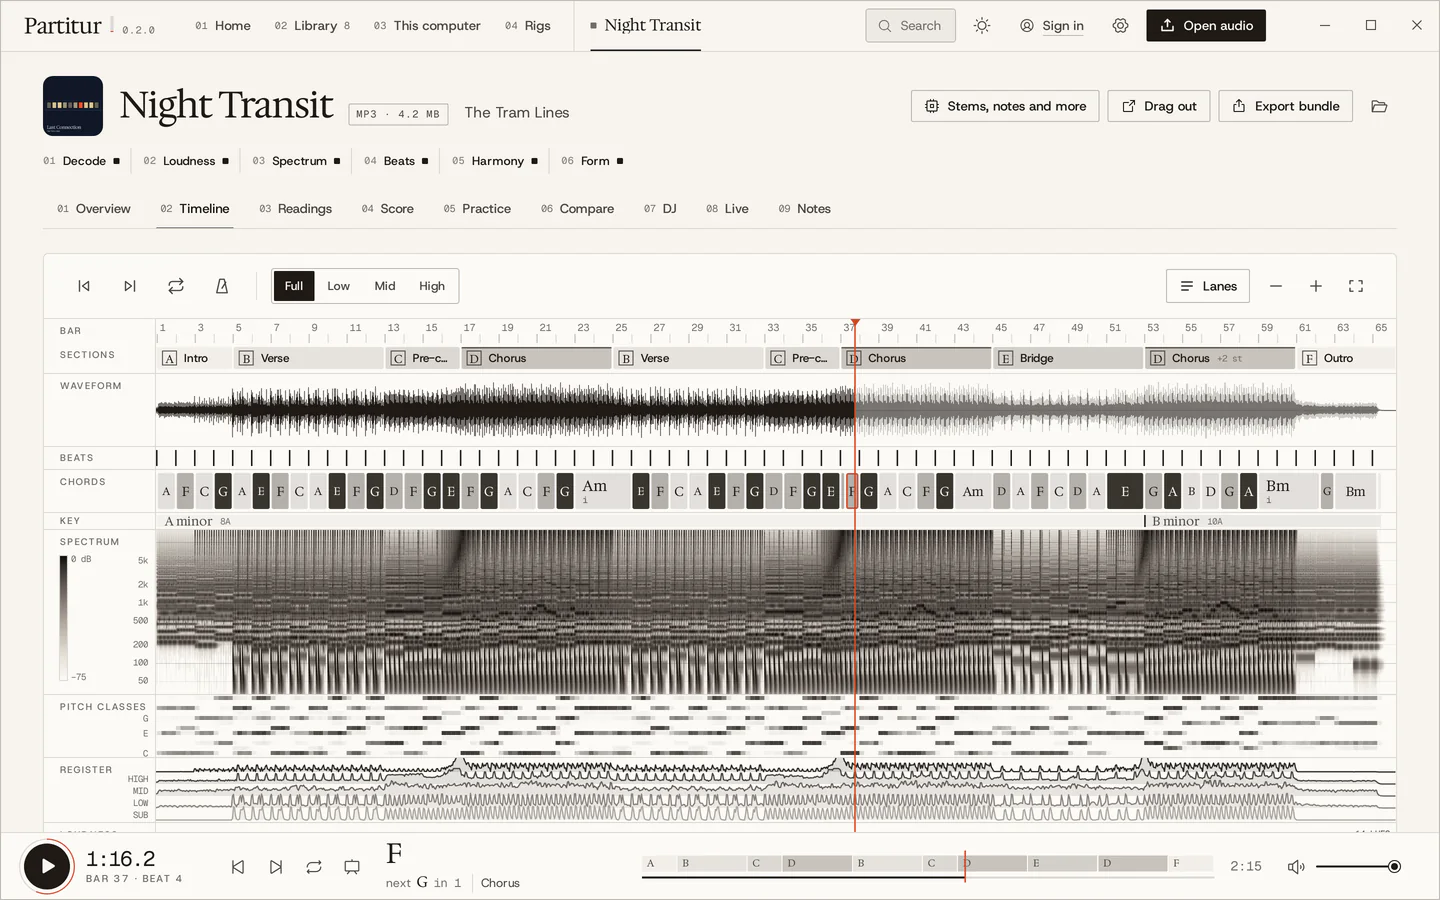The height and width of the screenshot is (900, 1440).
Task: Click the Harmony analysis step
Action: [495, 161]
